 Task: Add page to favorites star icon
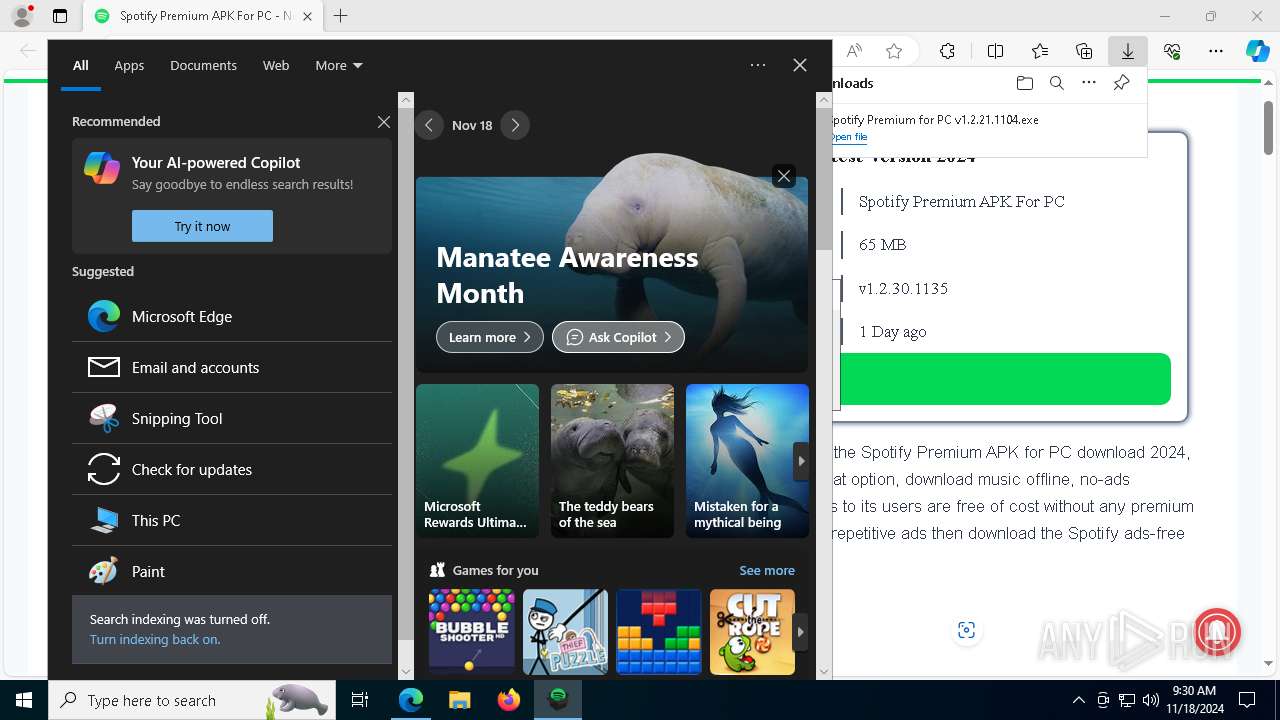coord(894,51)
